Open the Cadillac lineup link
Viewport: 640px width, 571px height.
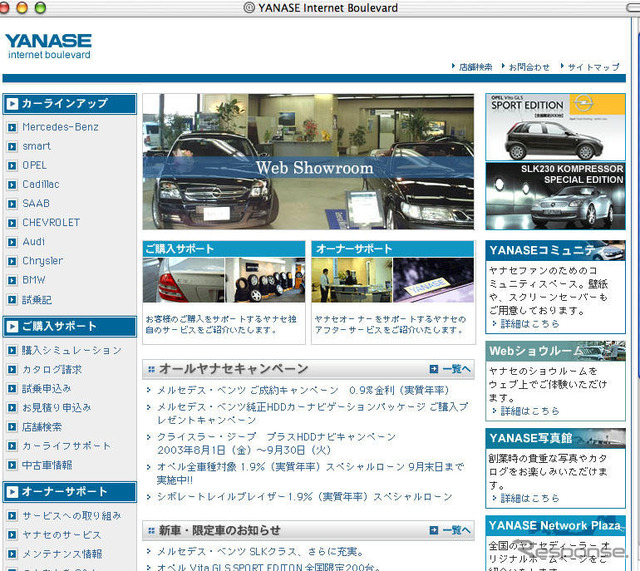(x=41, y=184)
